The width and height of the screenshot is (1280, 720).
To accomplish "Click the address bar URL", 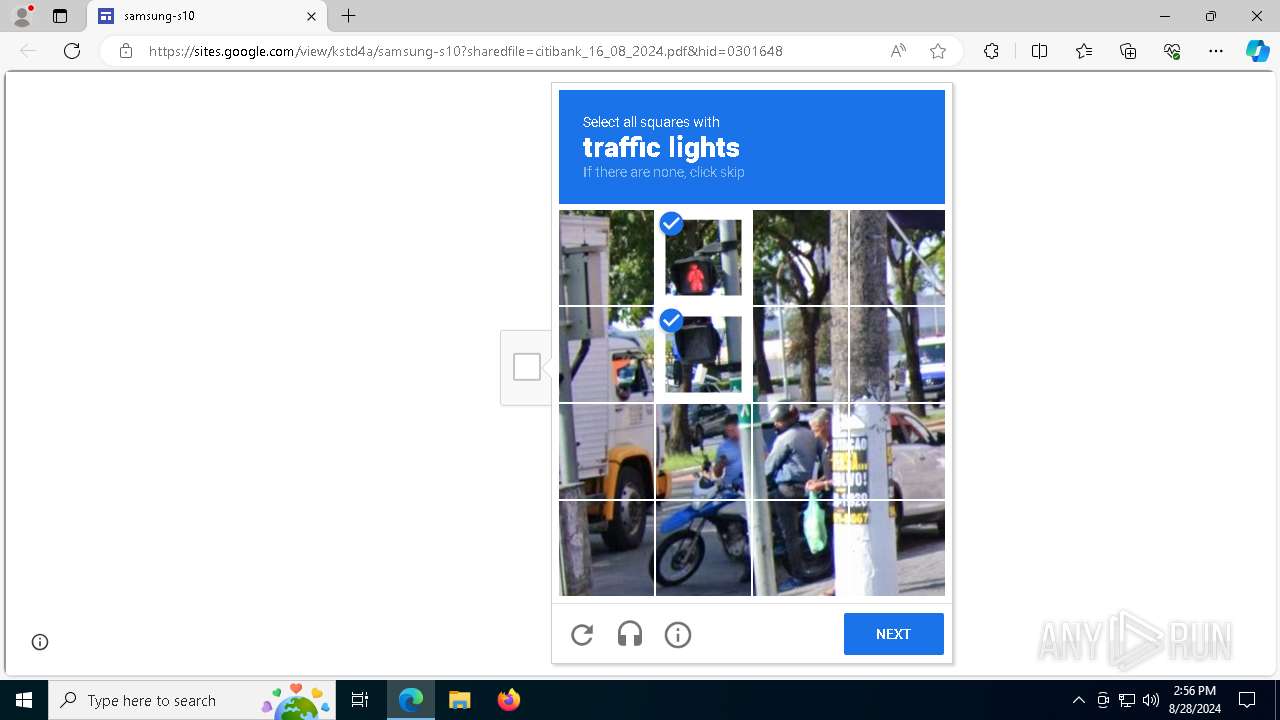I will pyautogui.click(x=465, y=51).
